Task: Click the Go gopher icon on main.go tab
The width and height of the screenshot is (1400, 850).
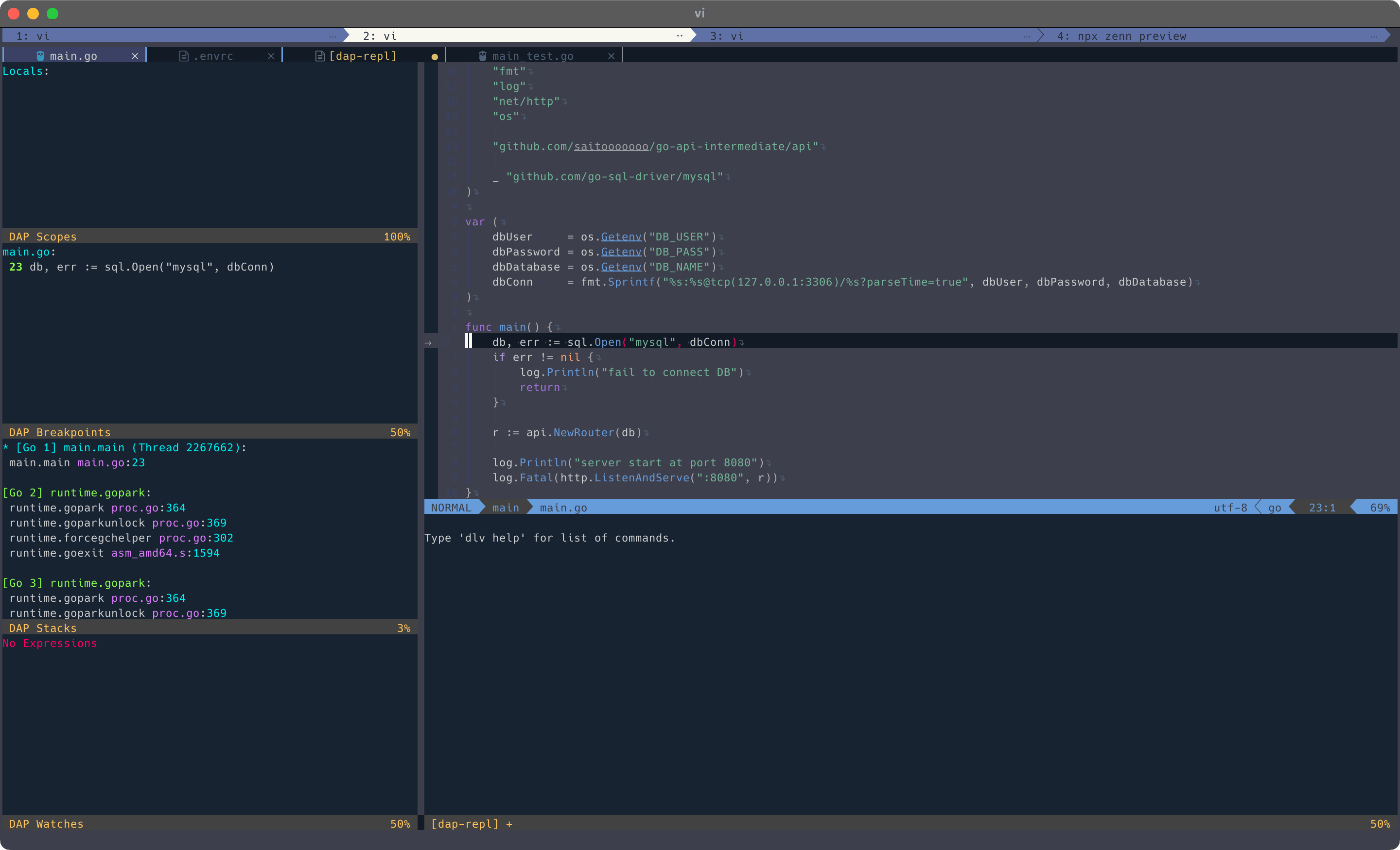Action: coord(40,56)
